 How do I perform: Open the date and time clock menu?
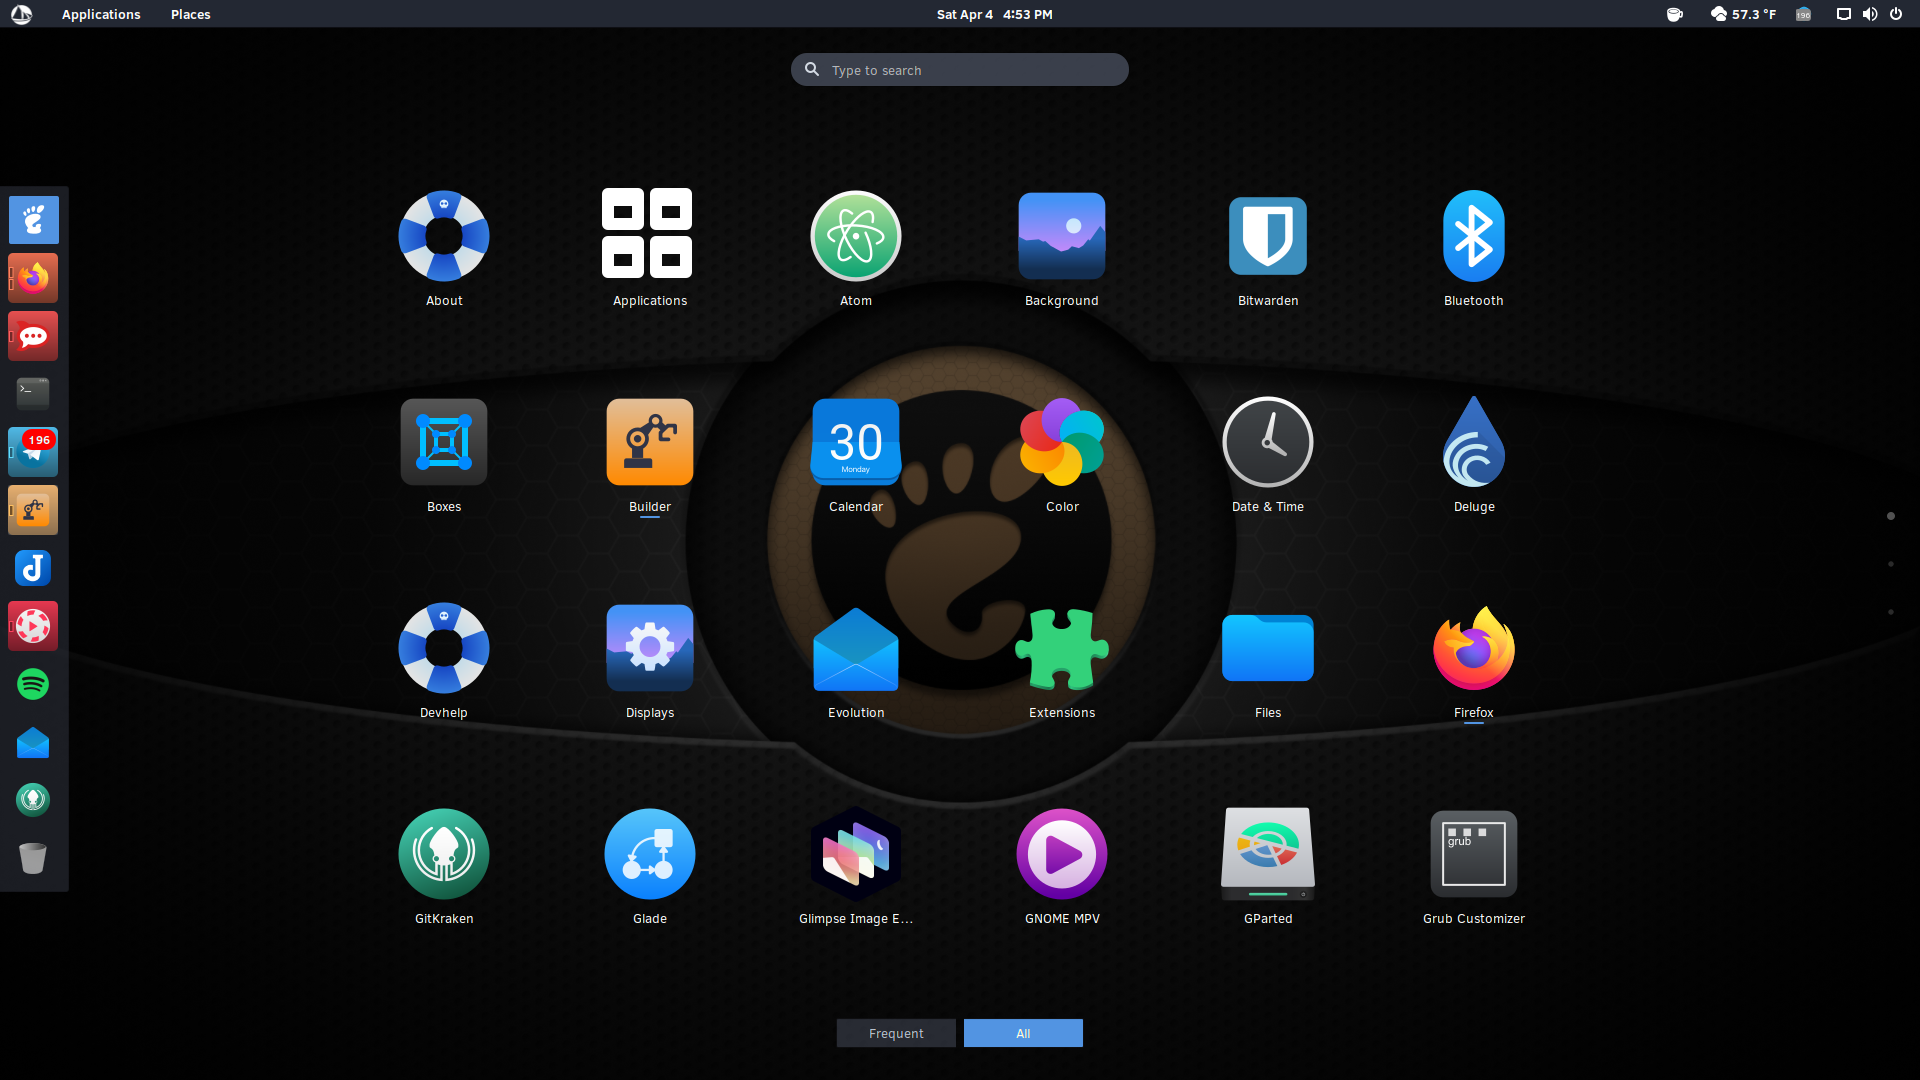click(x=994, y=14)
